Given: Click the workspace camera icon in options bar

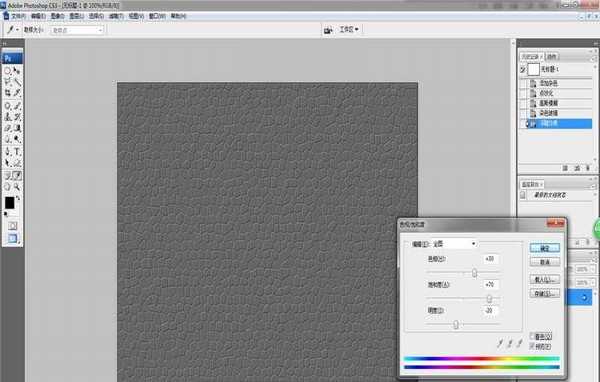Looking at the screenshot, I should tap(328, 30).
